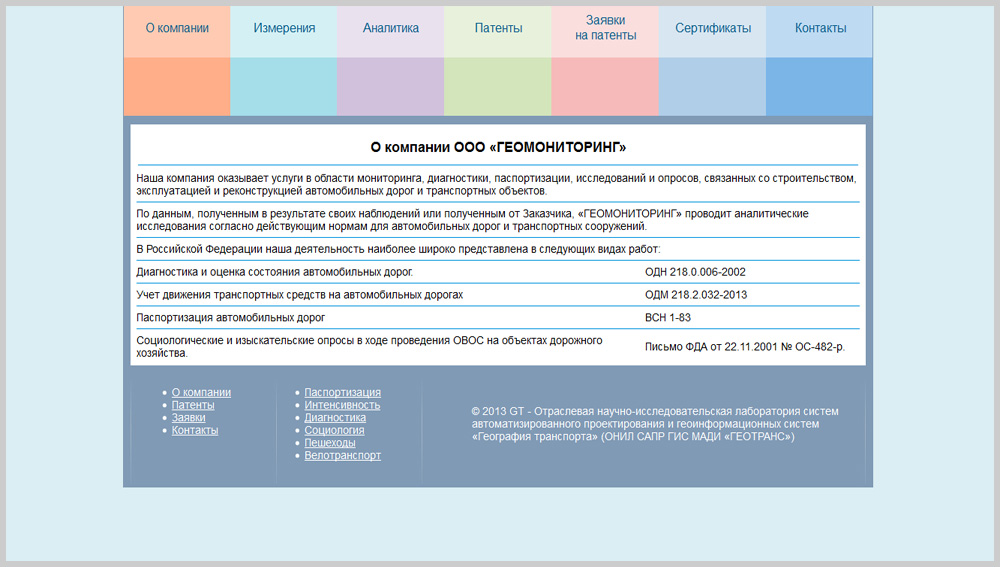Viewport: 1000px width, 567px height.
Task: Click the footer «Контакты» link
Action: point(195,430)
